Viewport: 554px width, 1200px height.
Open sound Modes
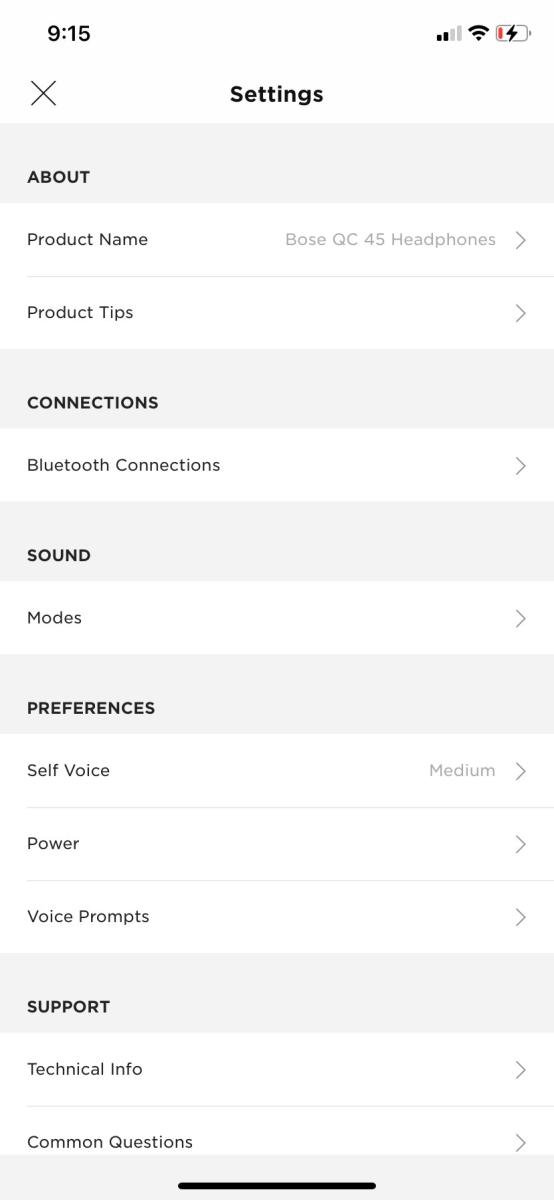click(x=277, y=618)
